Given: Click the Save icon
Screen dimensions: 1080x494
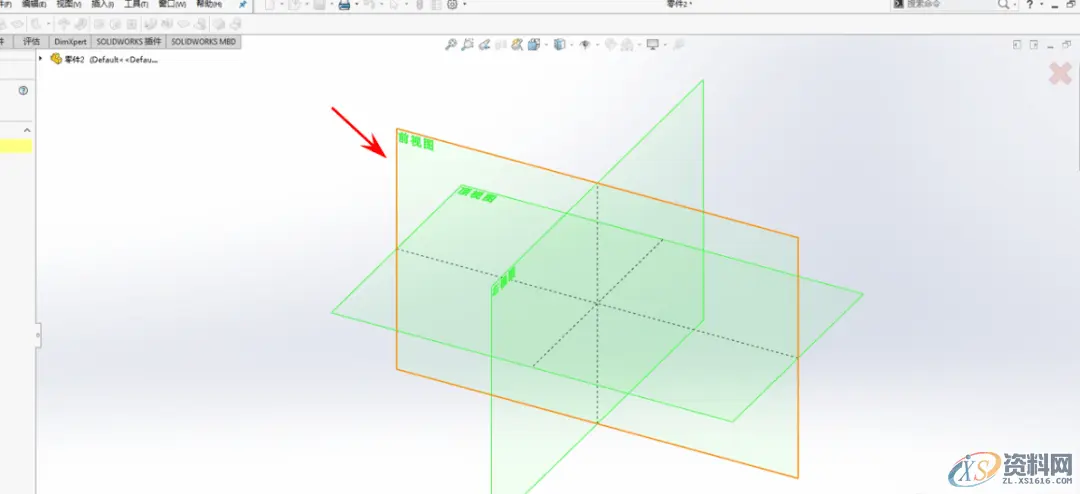Looking at the screenshot, I should [319, 4].
